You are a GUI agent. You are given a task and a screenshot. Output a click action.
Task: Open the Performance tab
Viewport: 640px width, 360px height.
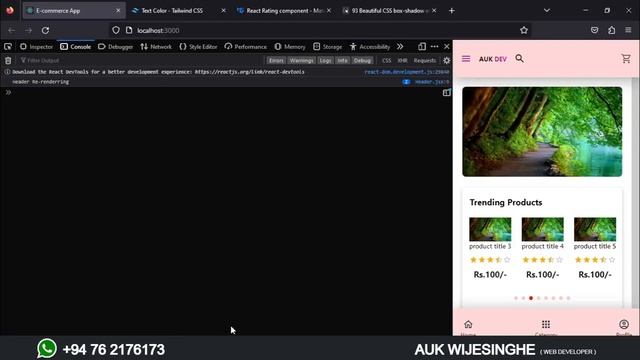click(x=246, y=47)
